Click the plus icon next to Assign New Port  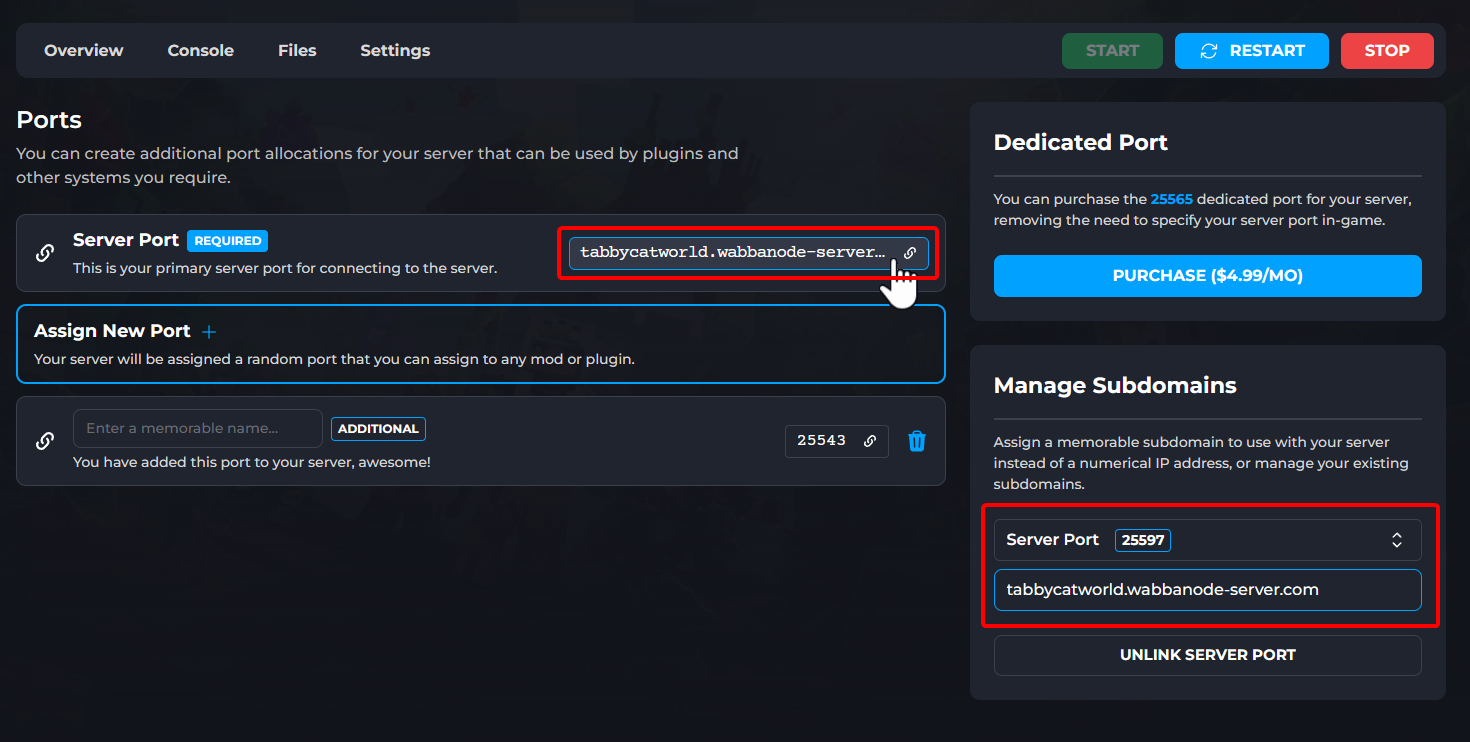click(x=209, y=331)
